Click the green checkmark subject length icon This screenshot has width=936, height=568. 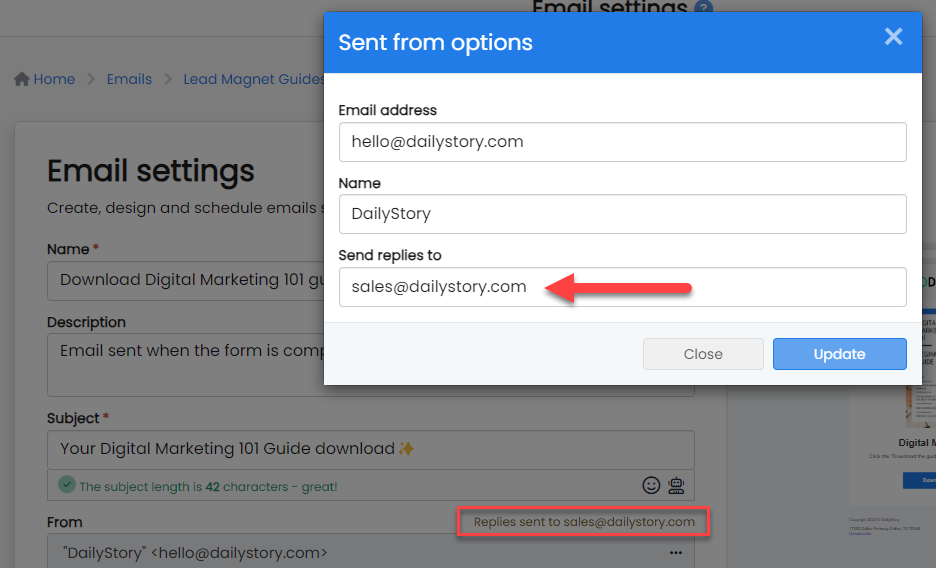[67, 484]
